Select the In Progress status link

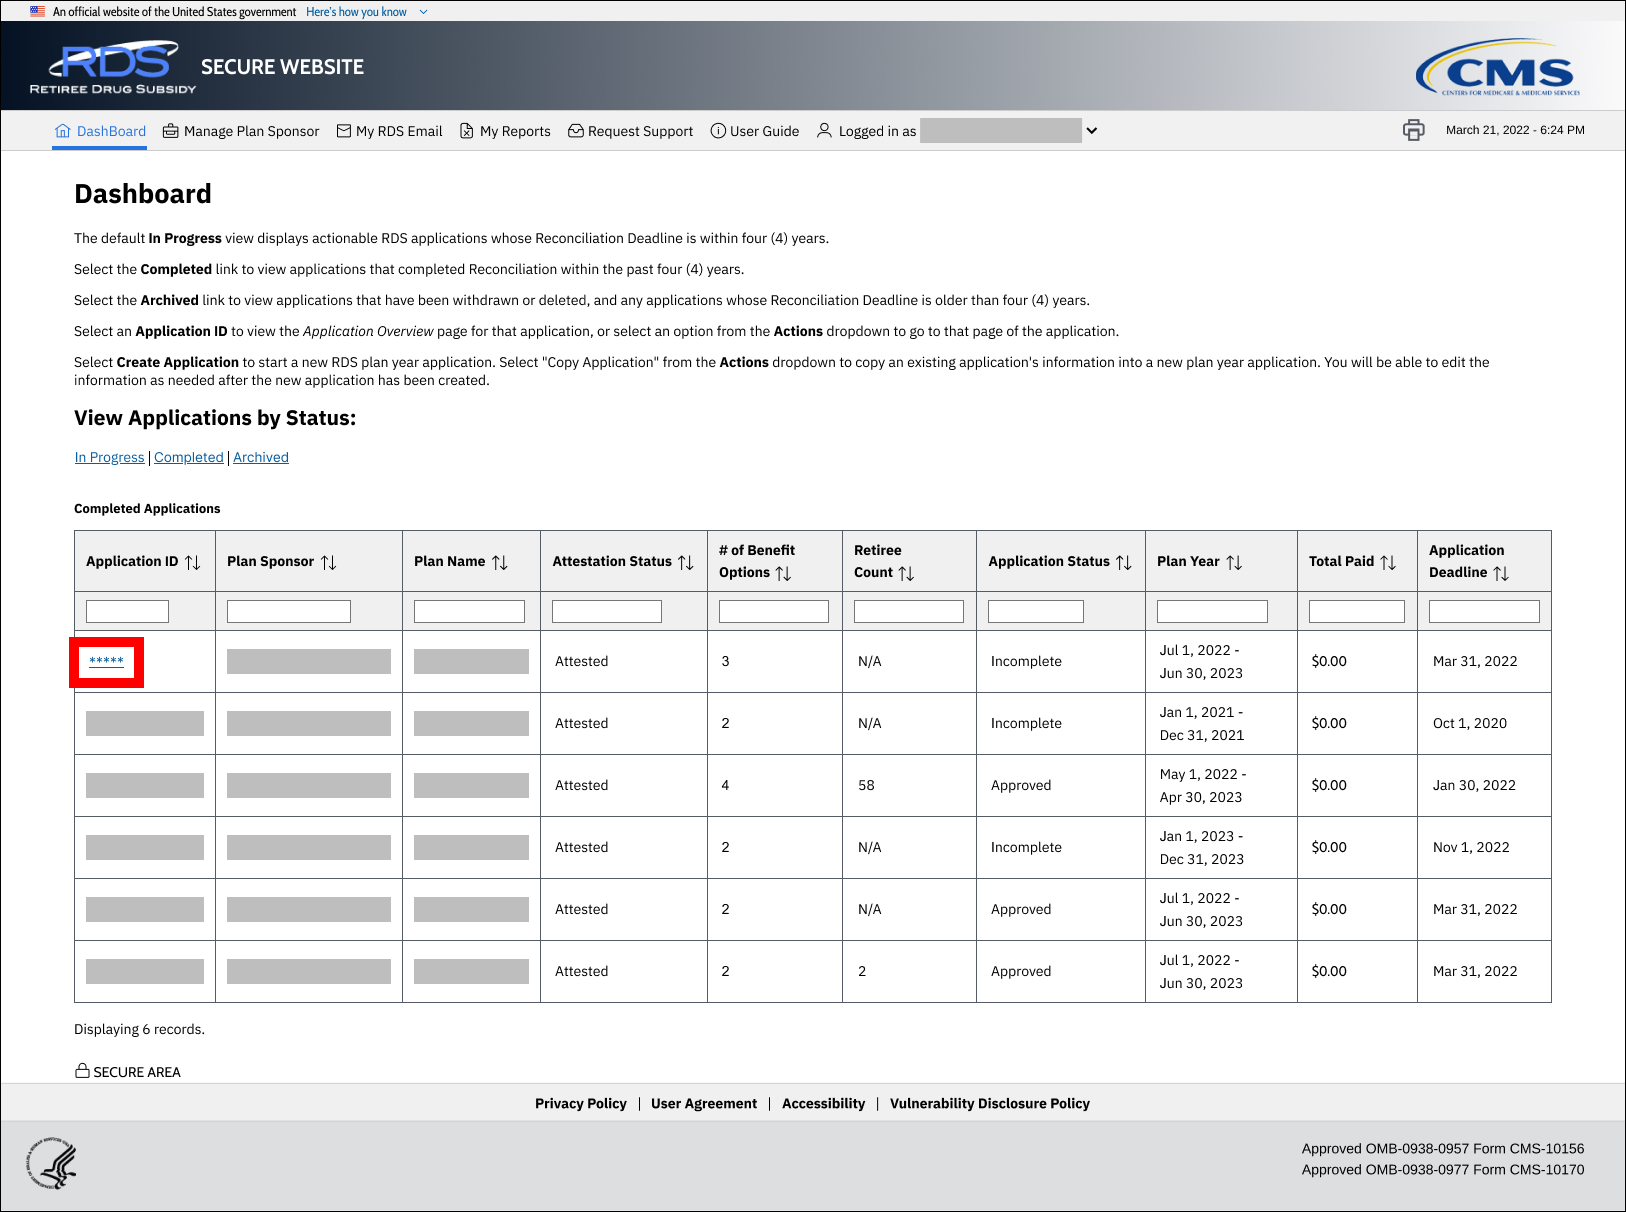coord(109,457)
